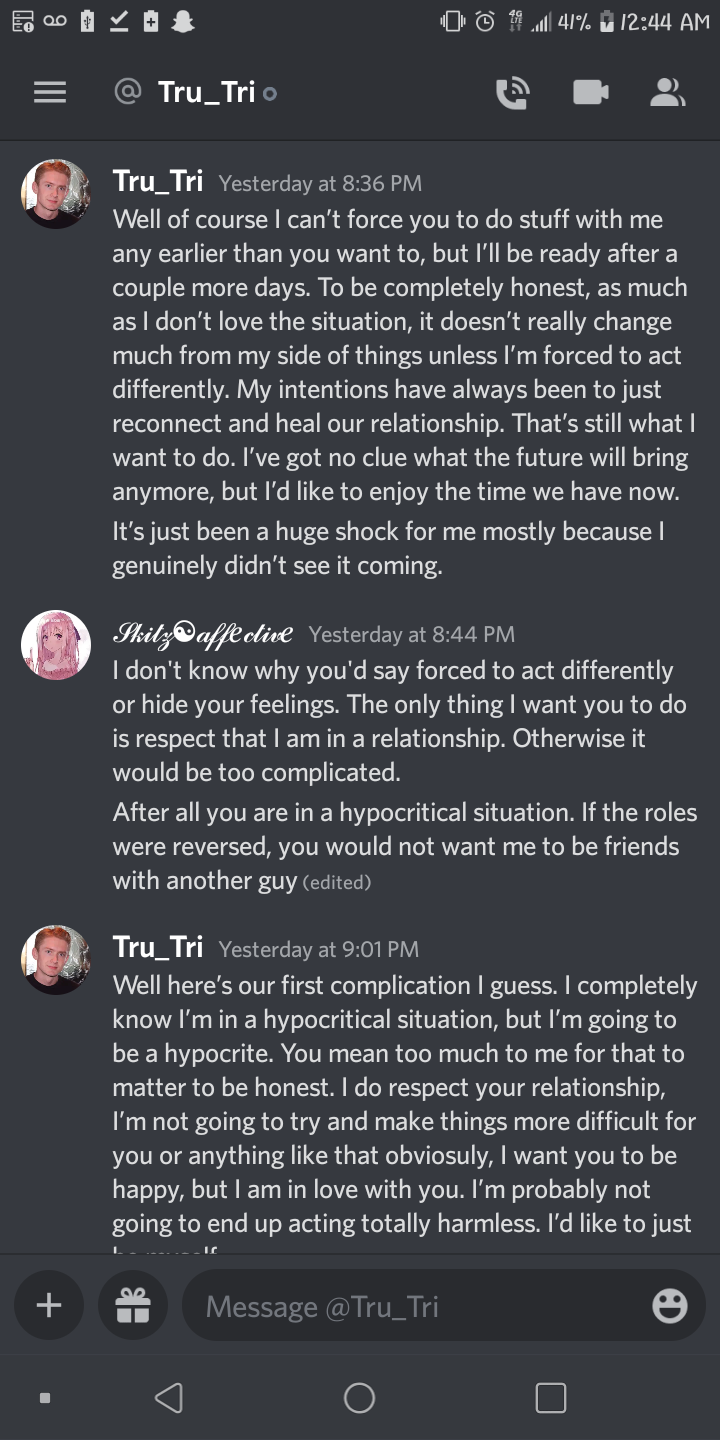This screenshot has width=720, height=1440.
Task: Open Android recent apps
Action: (550, 1397)
